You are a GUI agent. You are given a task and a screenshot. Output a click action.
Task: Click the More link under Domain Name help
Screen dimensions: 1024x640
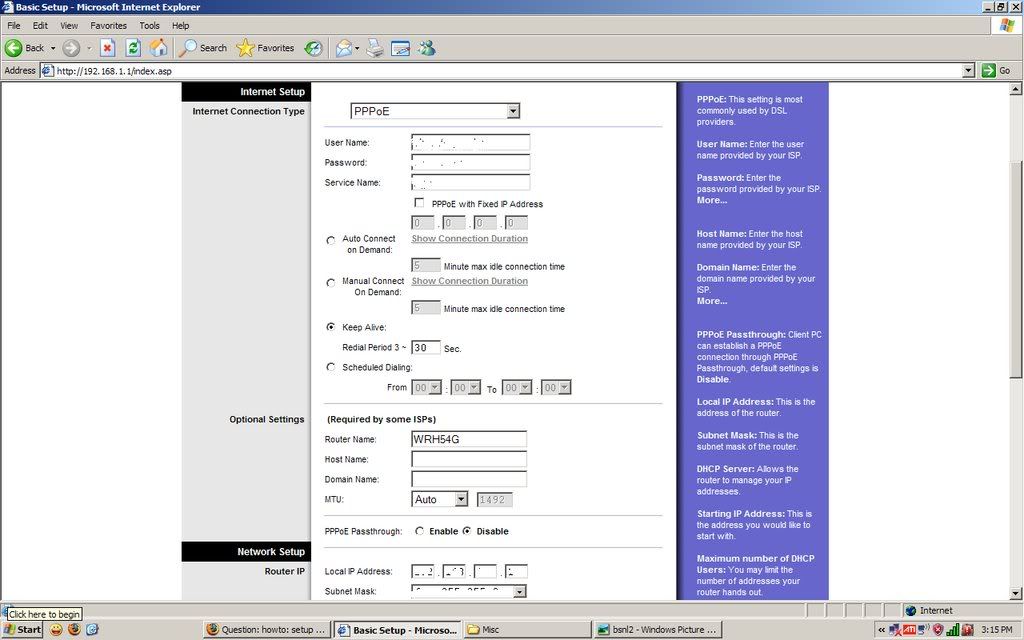click(x=712, y=301)
